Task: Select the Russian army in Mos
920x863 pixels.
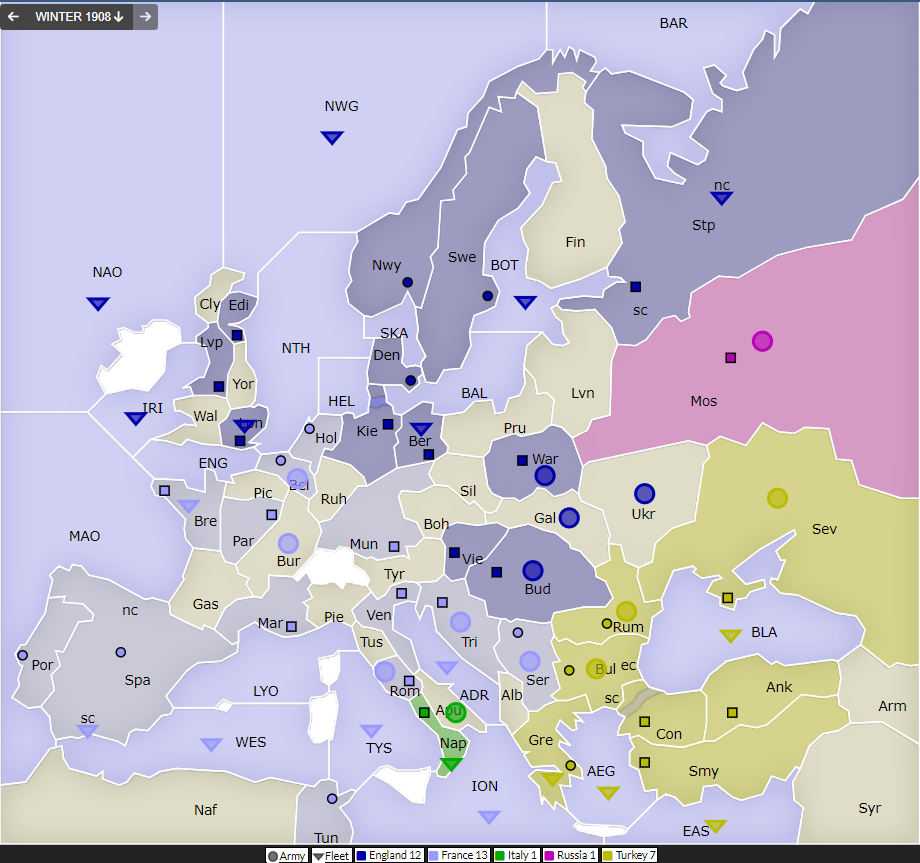Action: click(762, 341)
